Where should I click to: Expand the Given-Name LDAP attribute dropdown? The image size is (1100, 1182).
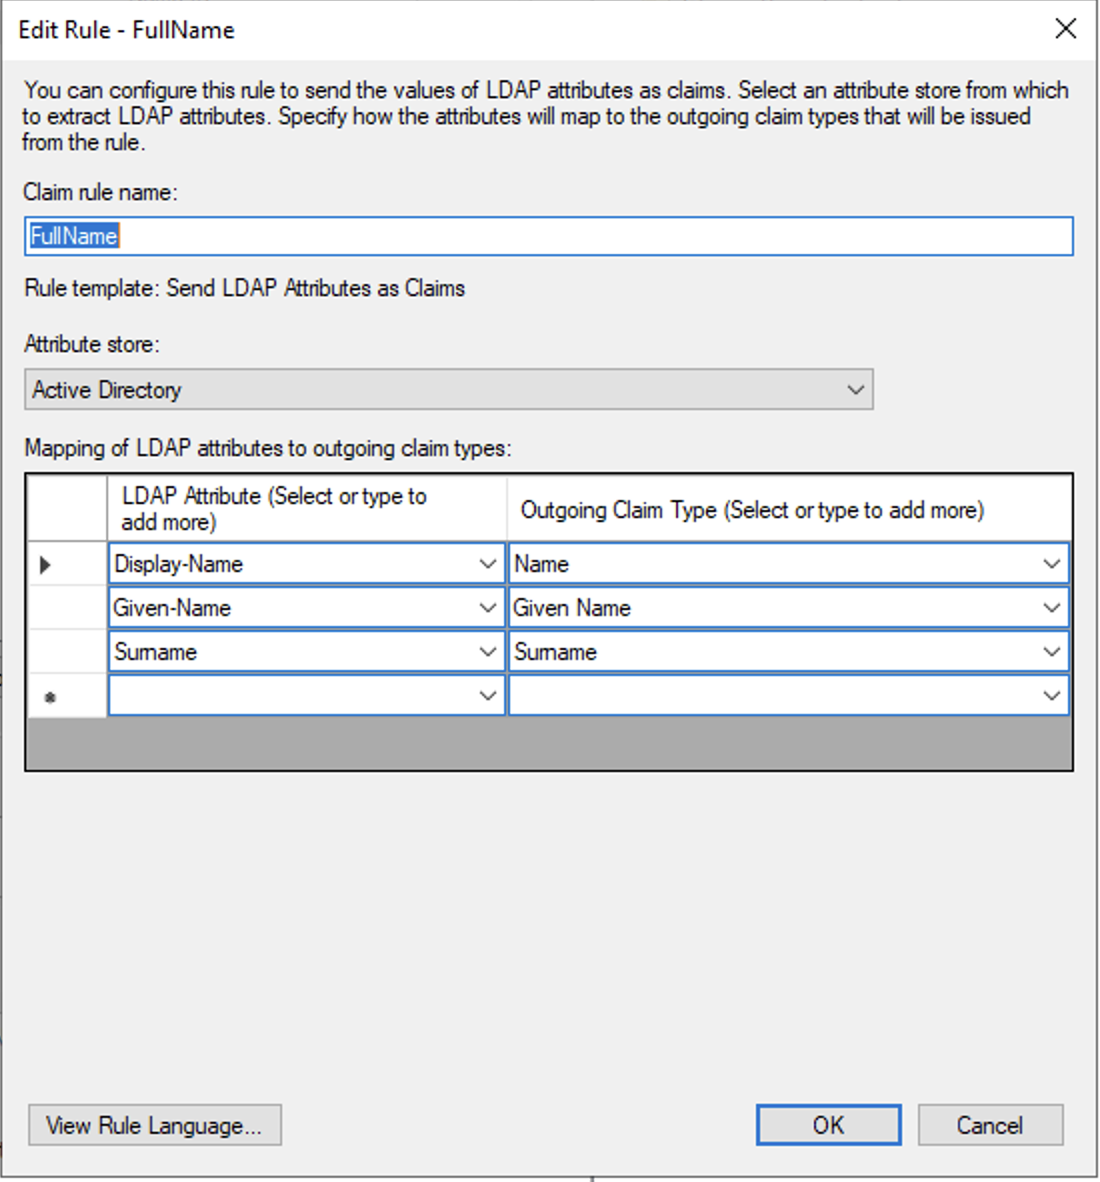(x=487, y=608)
